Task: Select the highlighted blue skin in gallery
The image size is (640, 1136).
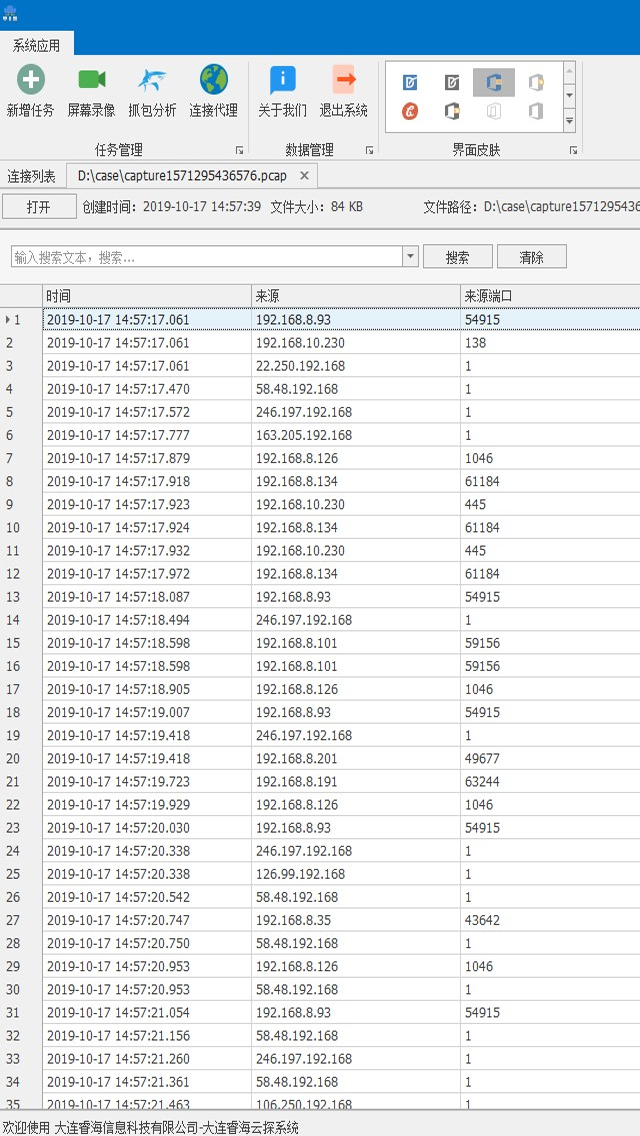Action: [x=494, y=82]
